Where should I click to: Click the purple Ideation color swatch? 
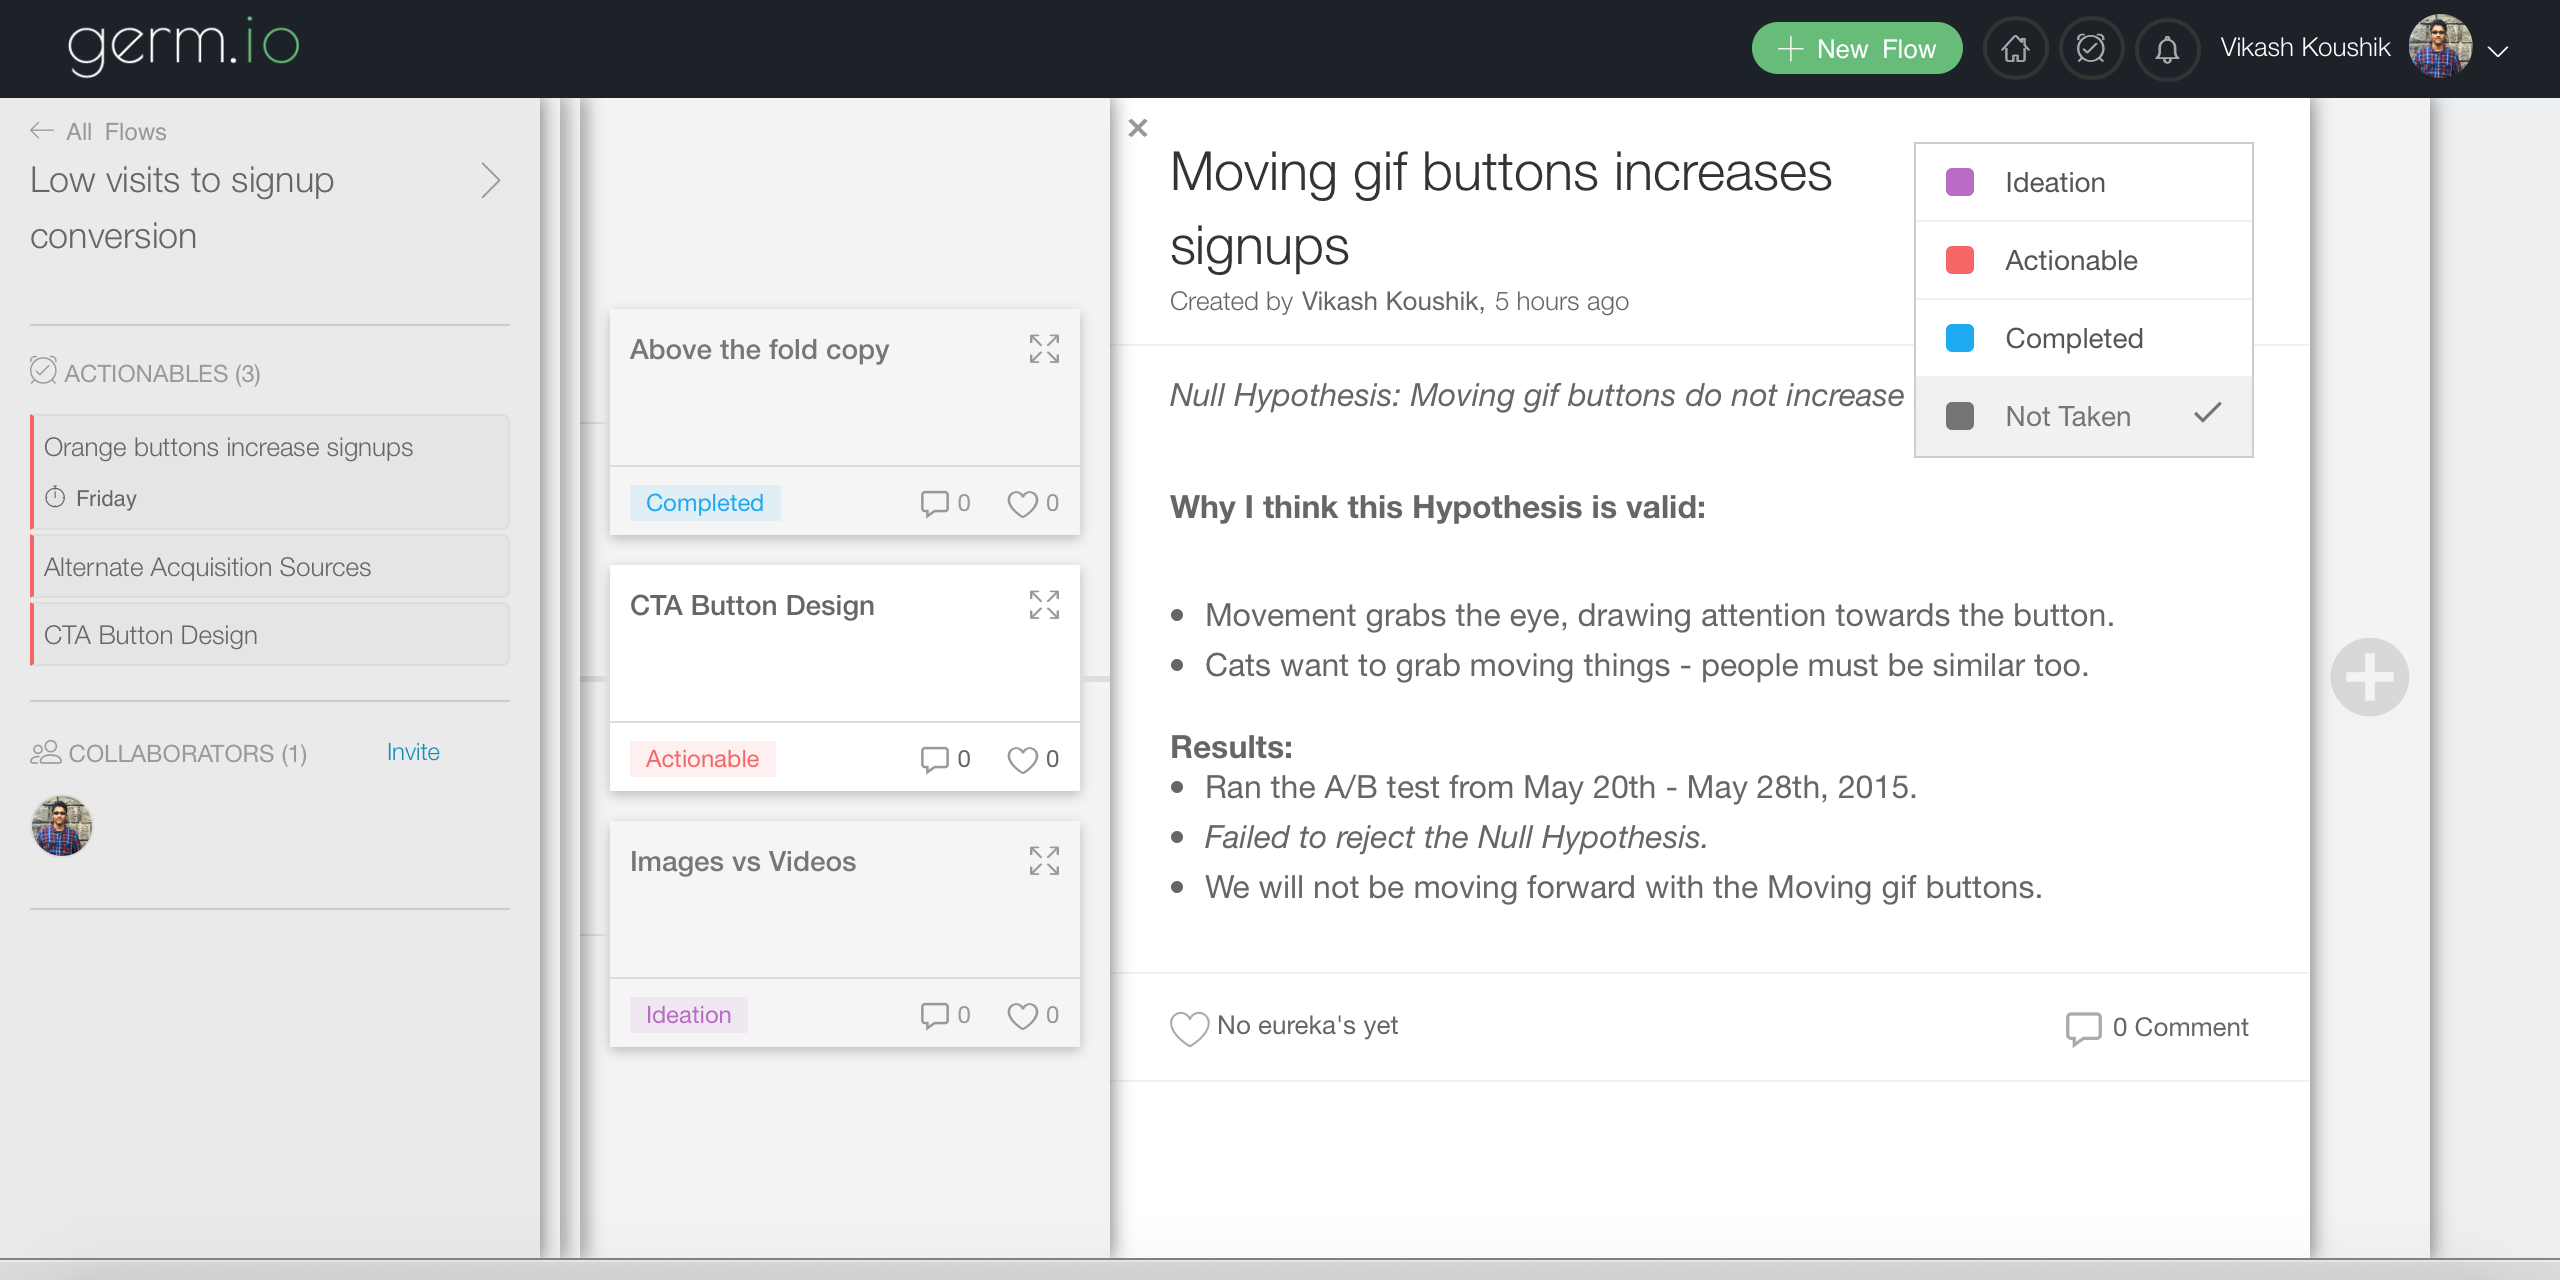click(x=1959, y=182)
